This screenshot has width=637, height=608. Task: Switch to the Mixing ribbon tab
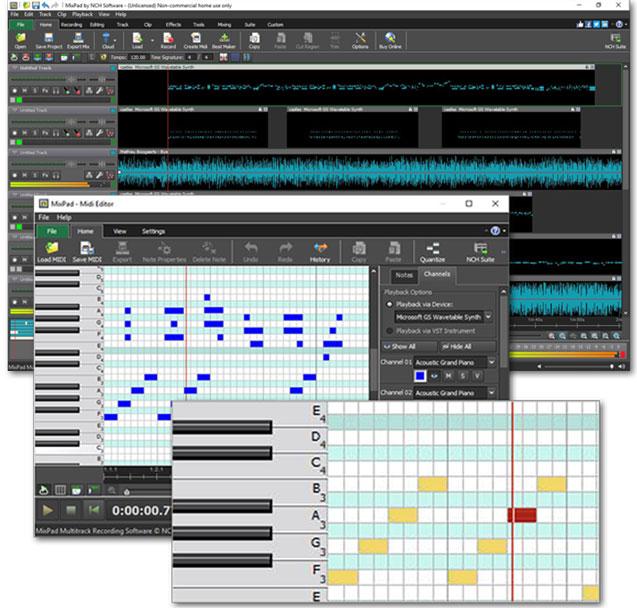coord(224,25)
